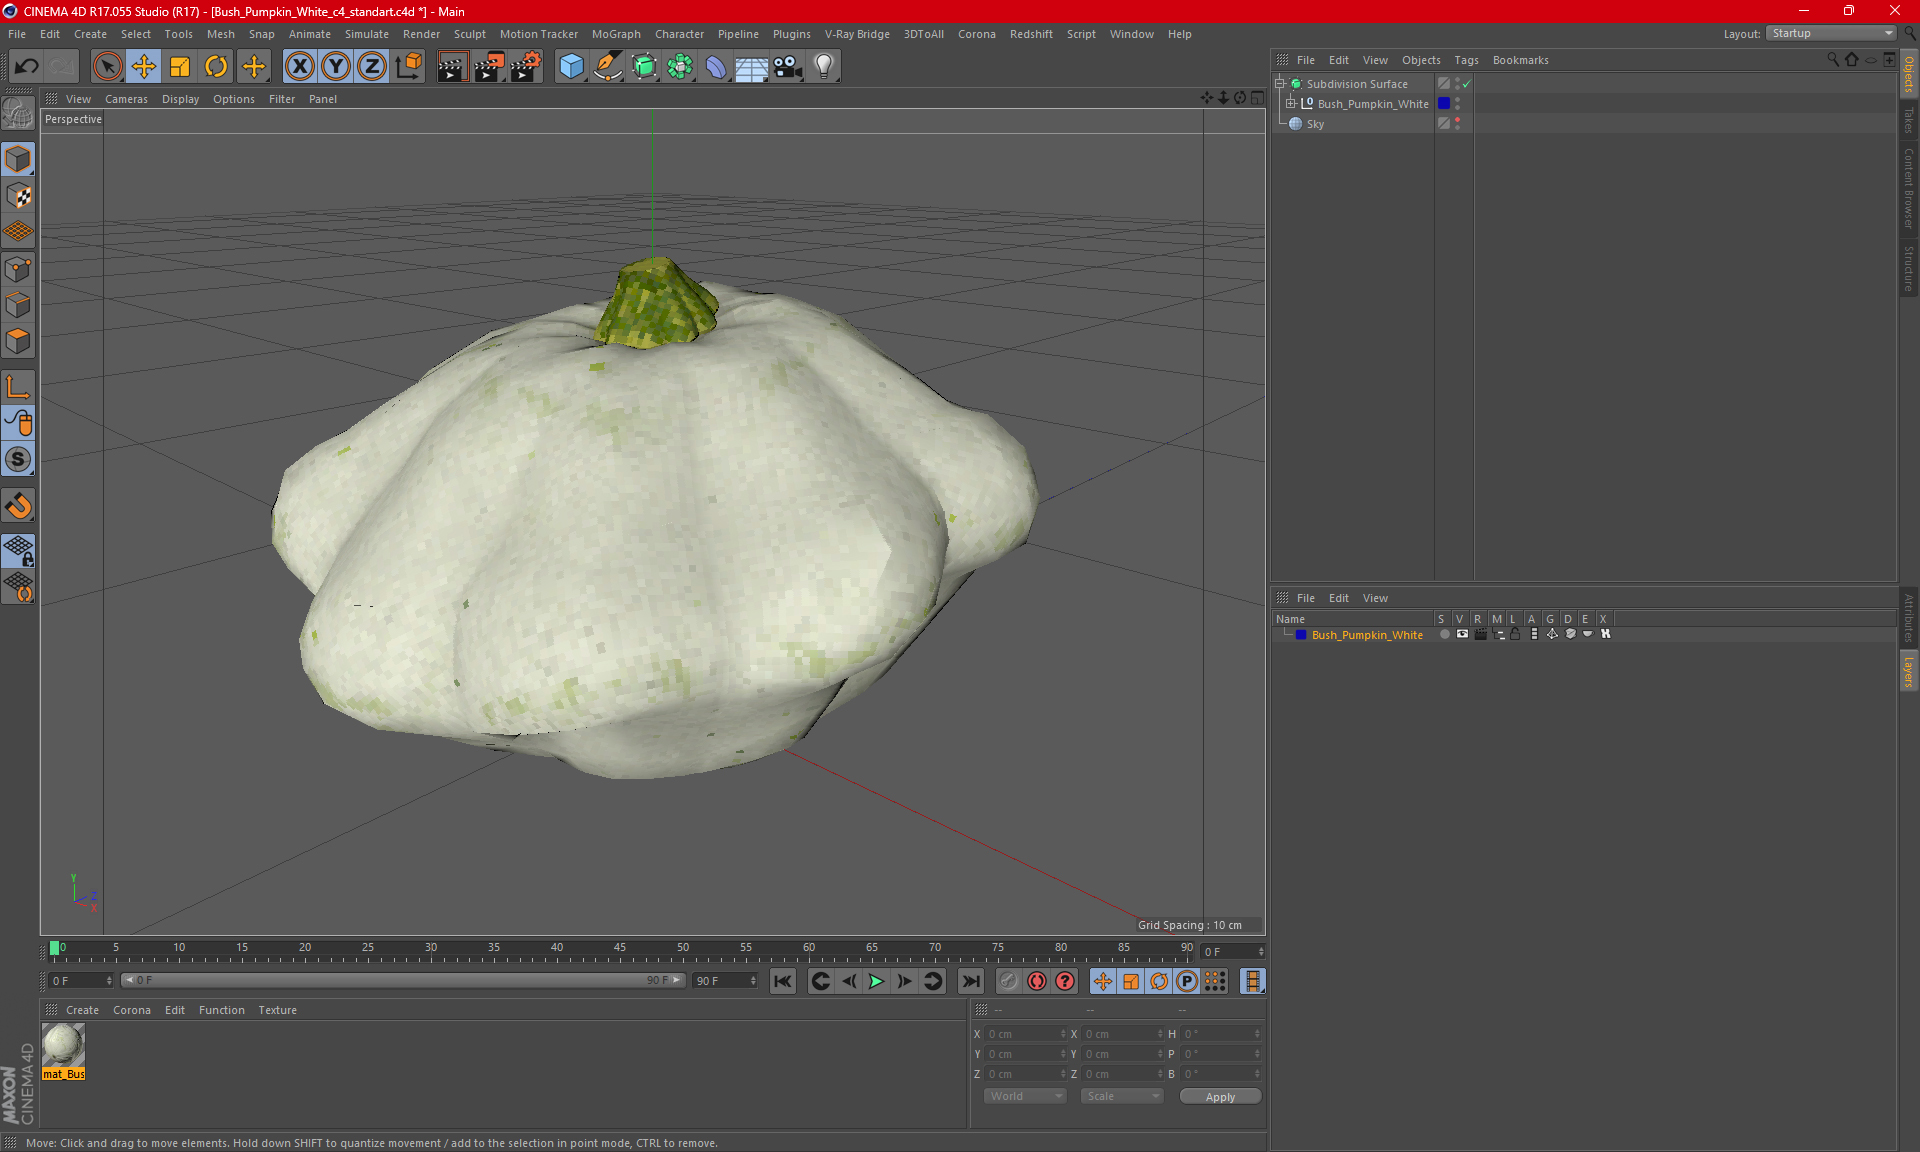This screenshot has height=1152, width=1920.
Task: Choose the Spline Pen tool
Action: pyautogui.click(x=607, y=67)
